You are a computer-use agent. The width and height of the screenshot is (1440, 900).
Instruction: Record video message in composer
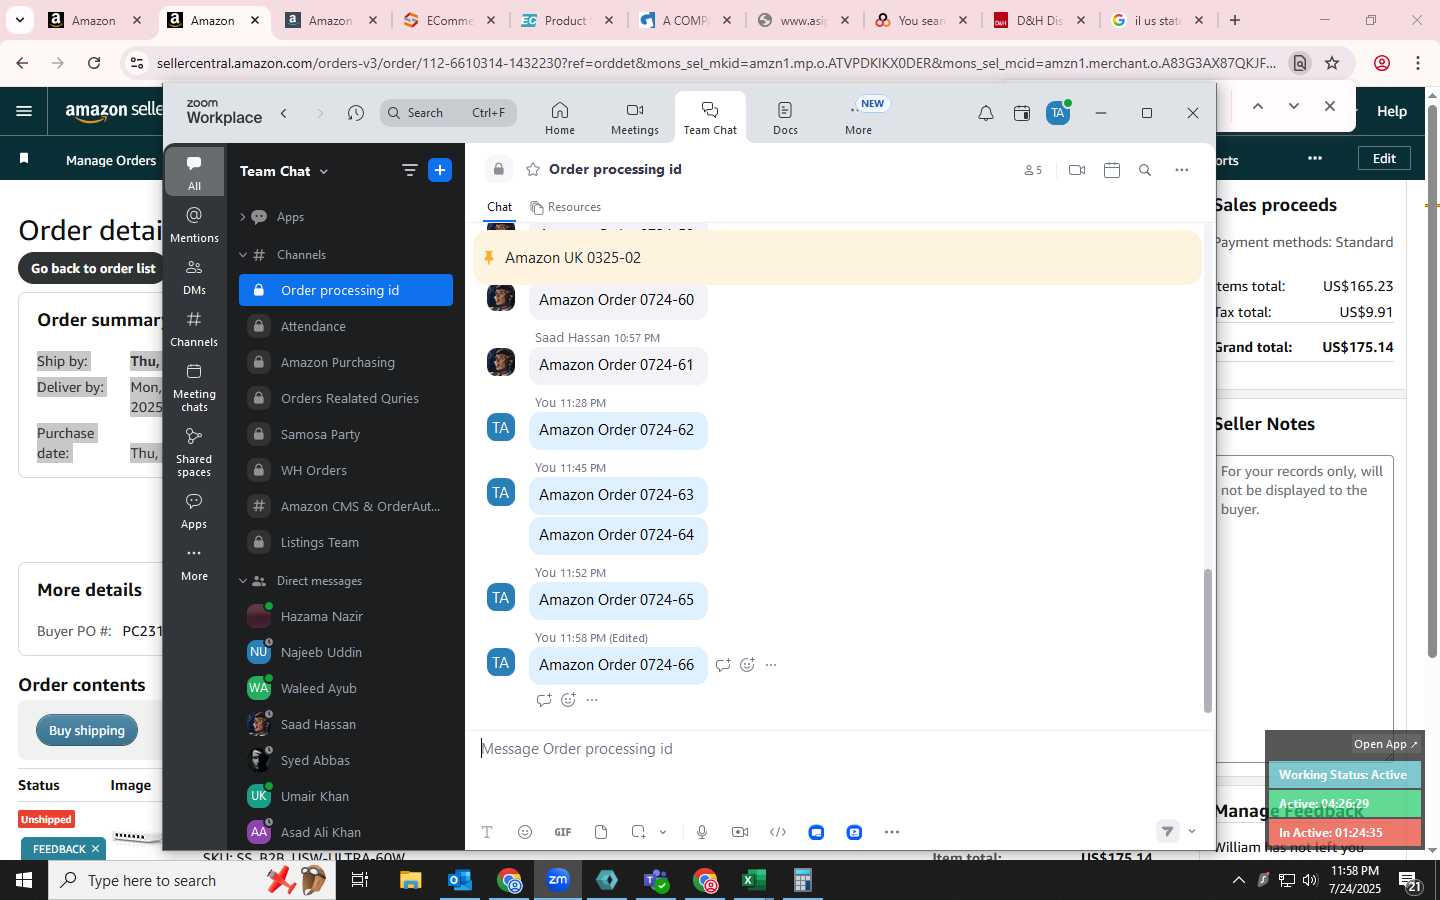tap(740, 832)
